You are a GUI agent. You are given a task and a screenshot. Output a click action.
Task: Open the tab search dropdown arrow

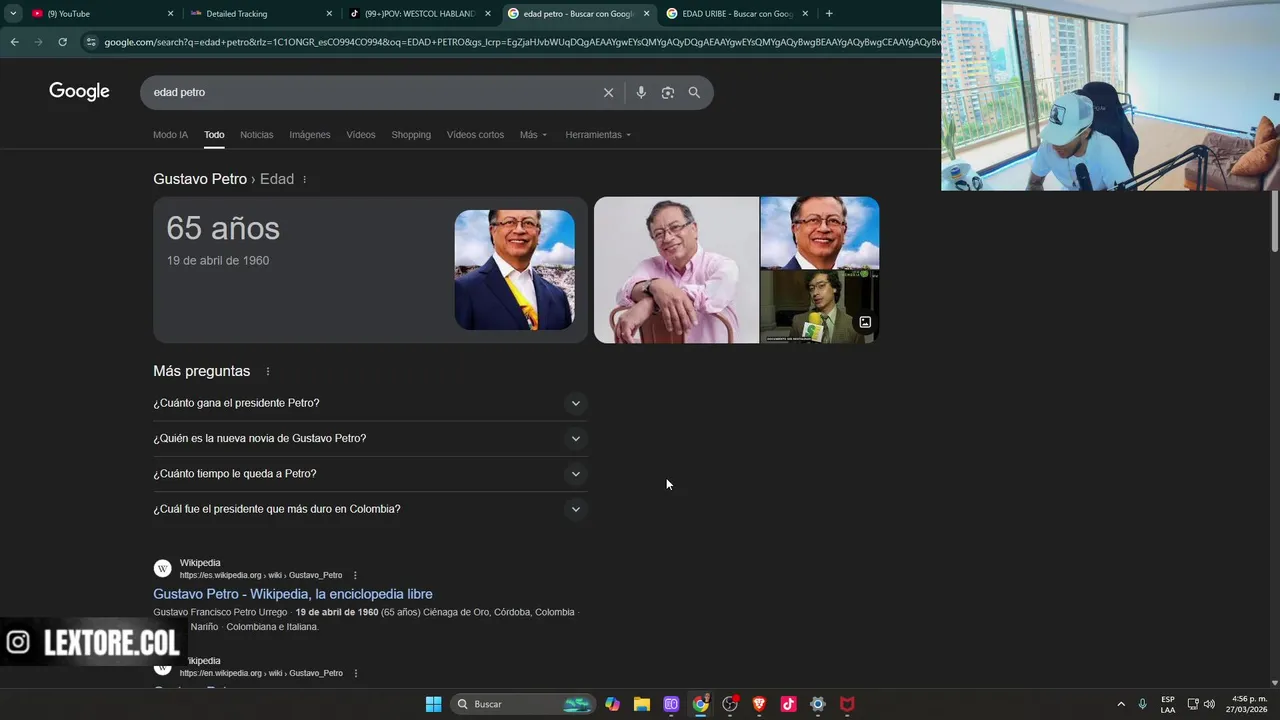[x=13, y=13]
